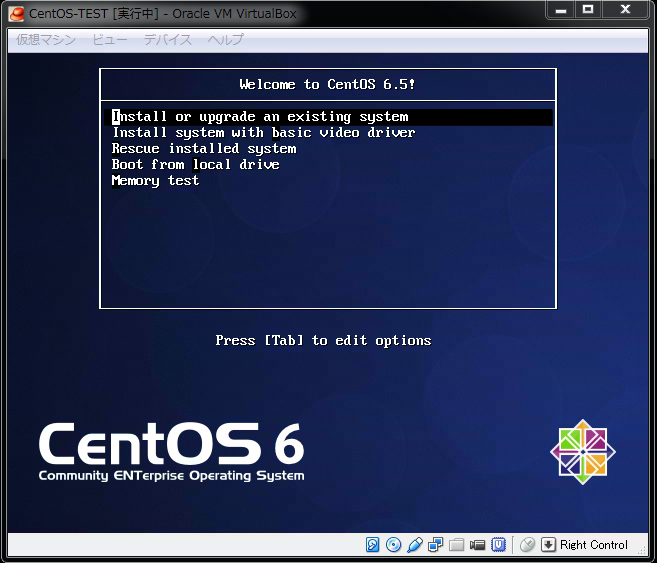This screenshot has width=657, height=563.
Task: Select Install system with basic video driver
Action: [x=264, y=133]
